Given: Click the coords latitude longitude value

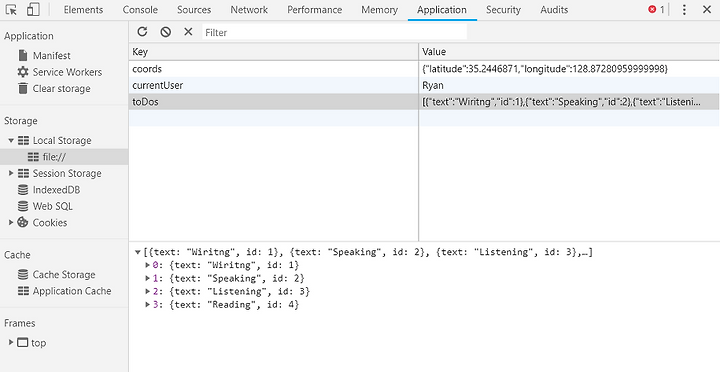Looking at the screenshot, I should coord(569,69).
